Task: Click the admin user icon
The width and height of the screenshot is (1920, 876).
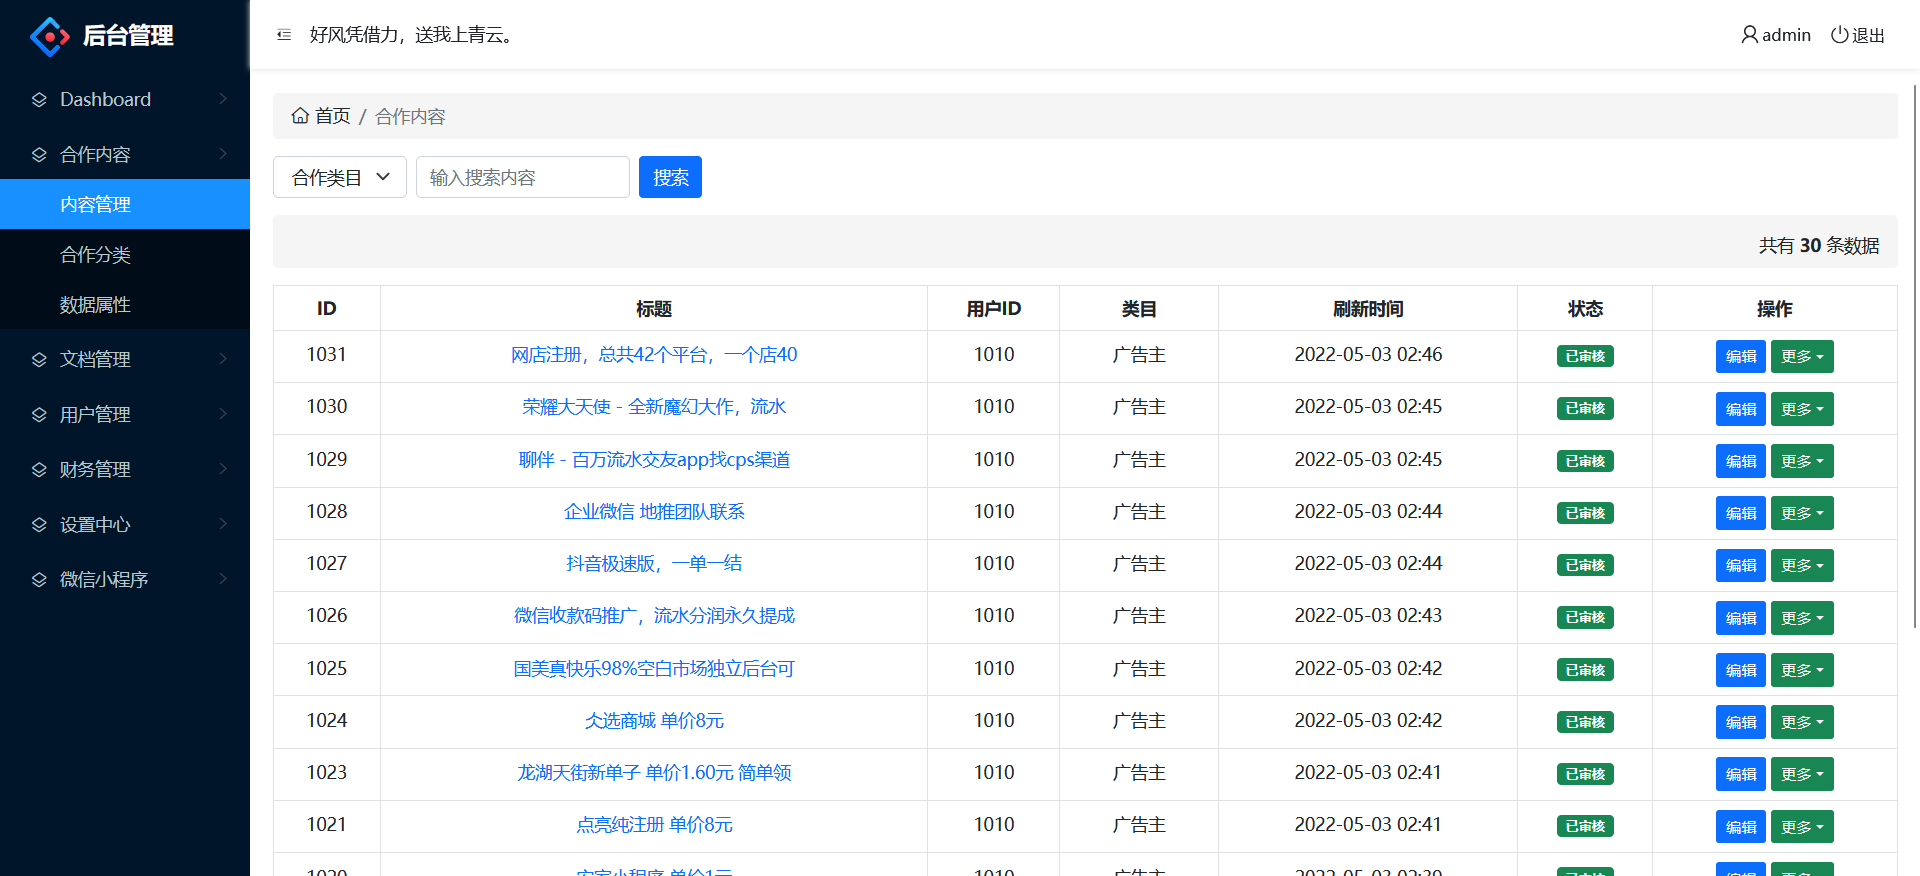Action: (x=1749, y=35)
